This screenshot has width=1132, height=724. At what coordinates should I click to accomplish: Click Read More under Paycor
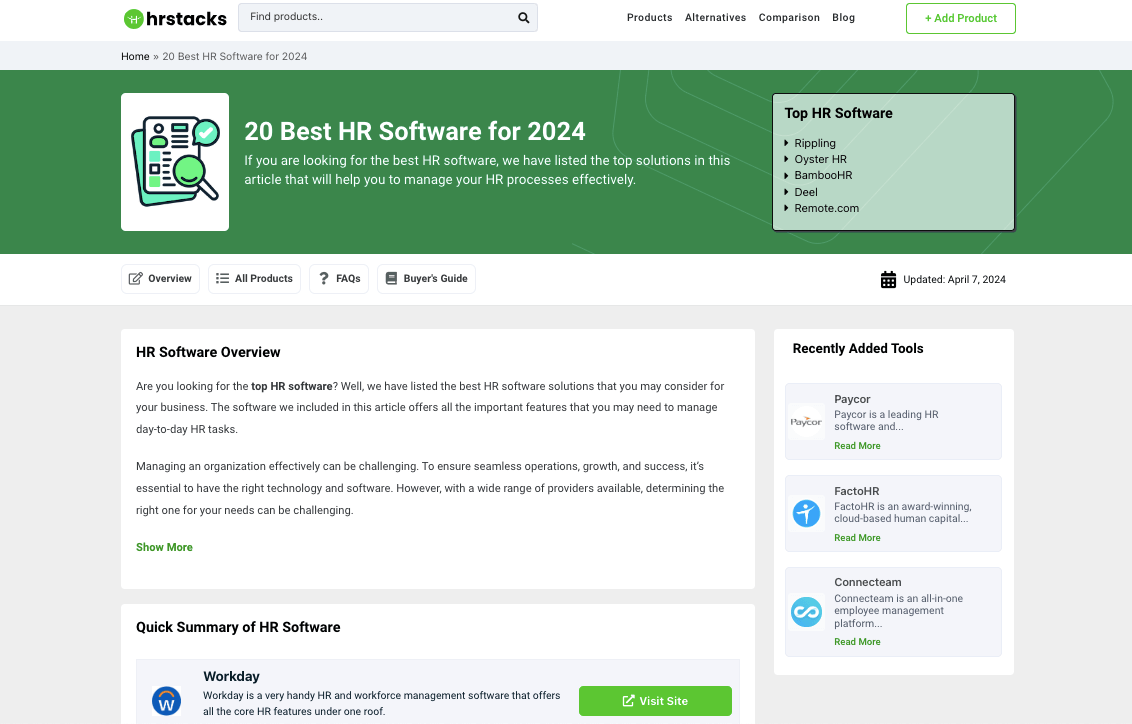pos(857,446)
